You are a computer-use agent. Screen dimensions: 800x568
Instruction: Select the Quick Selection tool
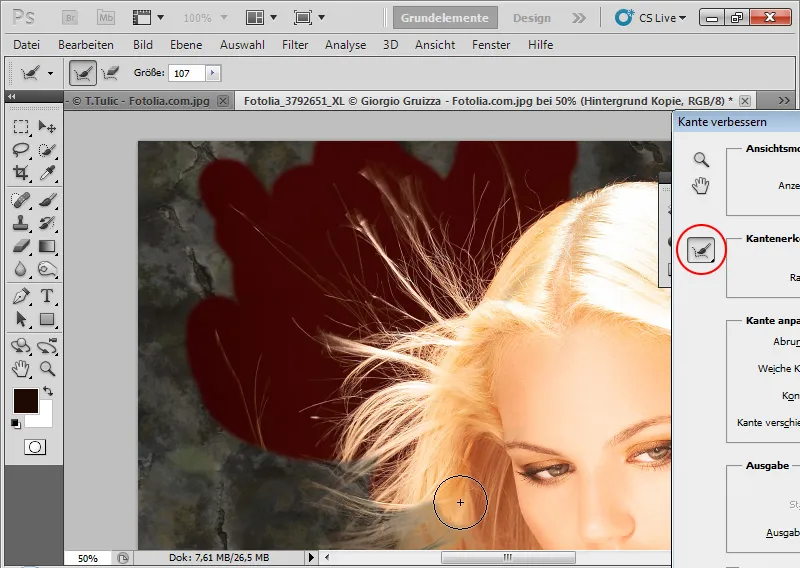tap(47, 150)
